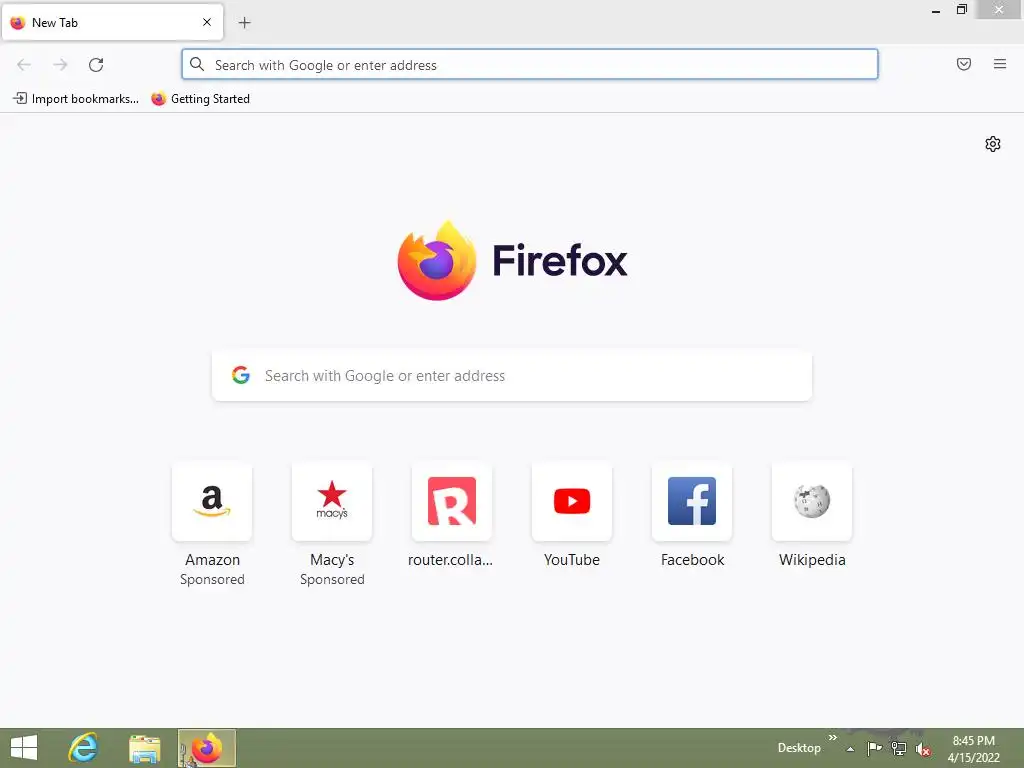Save page to Pocket icon

(x=964, y=64)
